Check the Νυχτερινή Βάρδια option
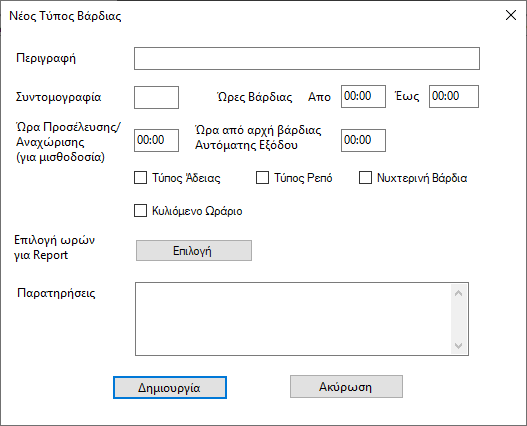 [x=365, y=178]
